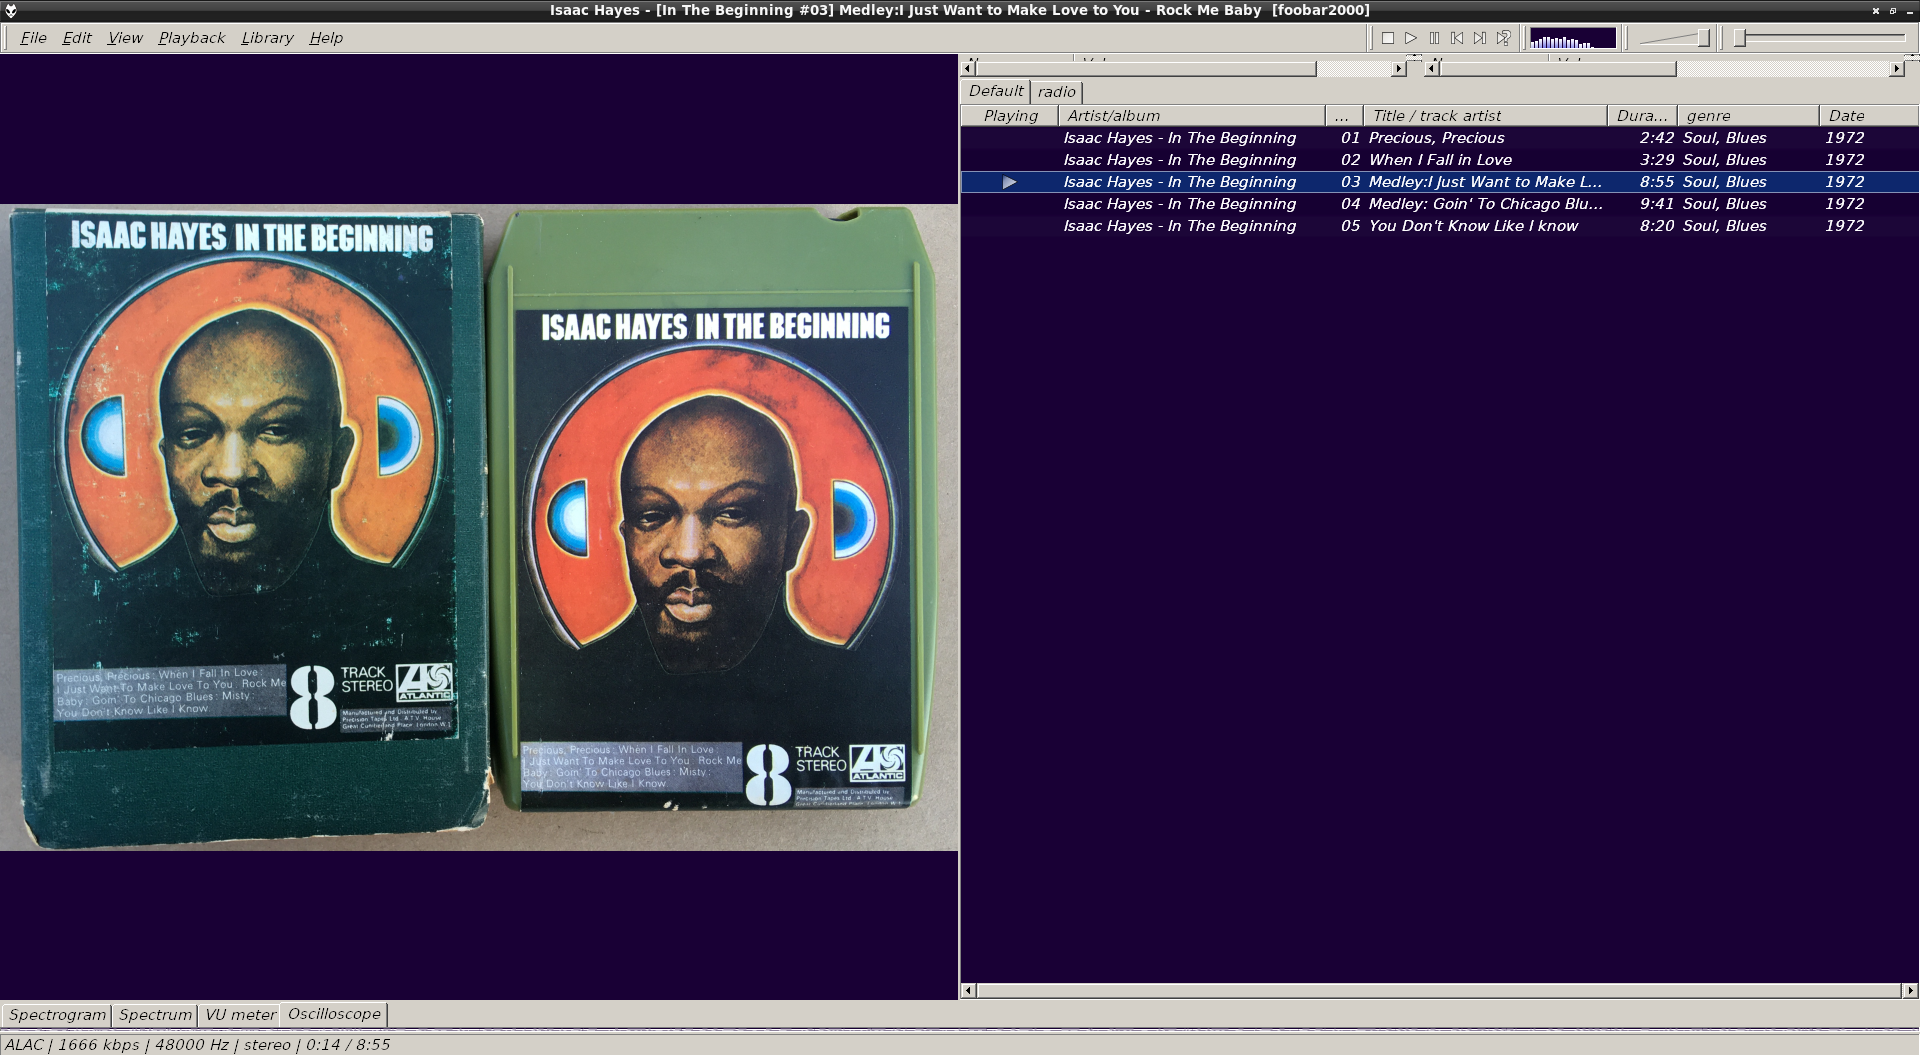The image size is (1920, 1056).
Task: Switch to the Default playlist tab
Action: point(996,91)
